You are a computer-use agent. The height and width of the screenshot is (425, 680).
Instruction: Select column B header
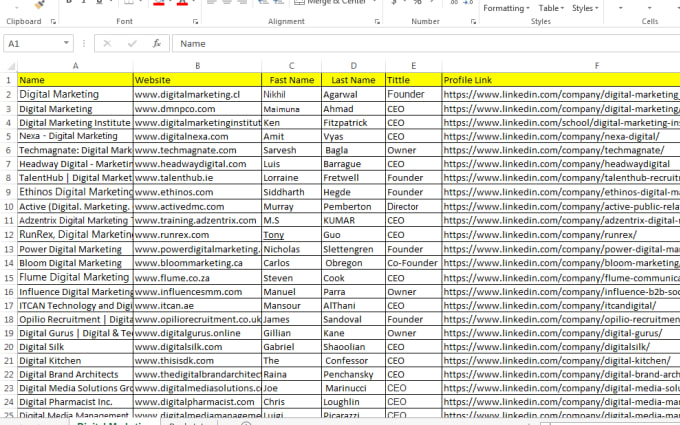click(x=197, y=66)
